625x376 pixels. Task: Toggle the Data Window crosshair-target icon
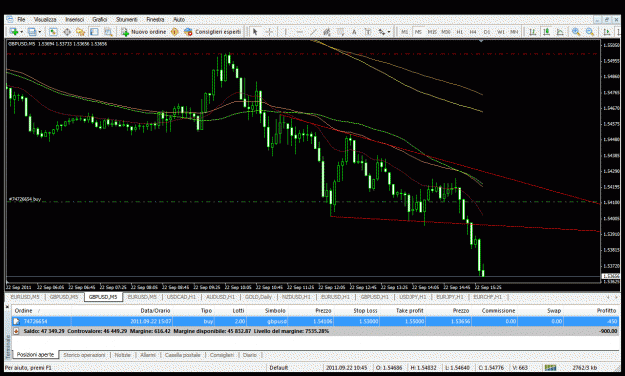tap(67, 31)
